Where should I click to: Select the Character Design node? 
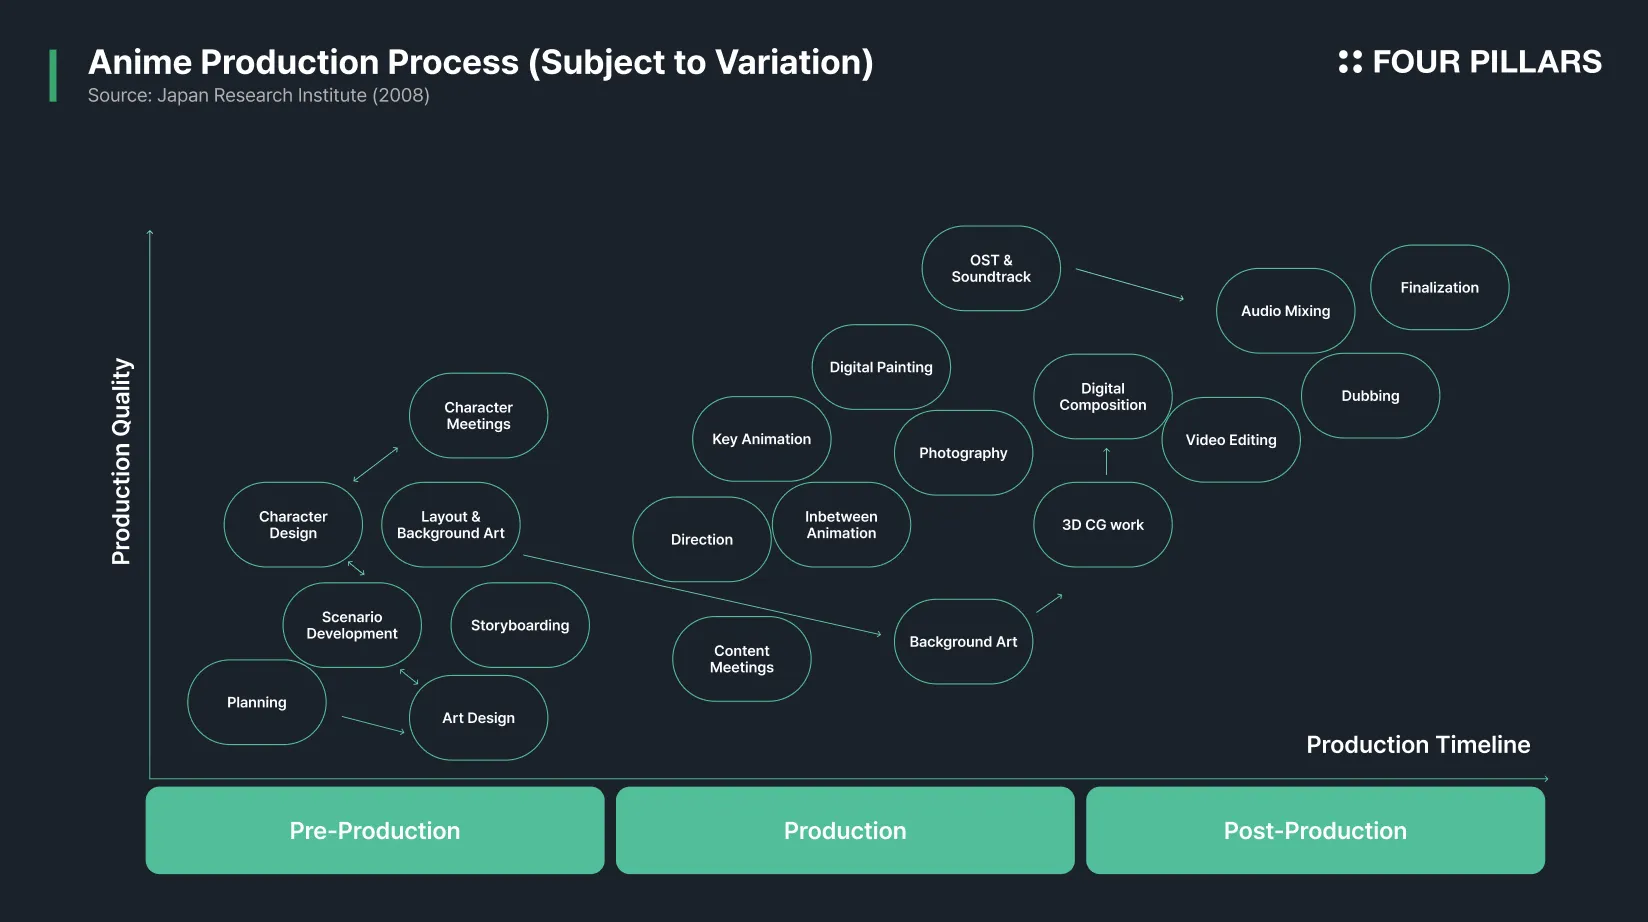pyautogui.click(x=293, y=525)
